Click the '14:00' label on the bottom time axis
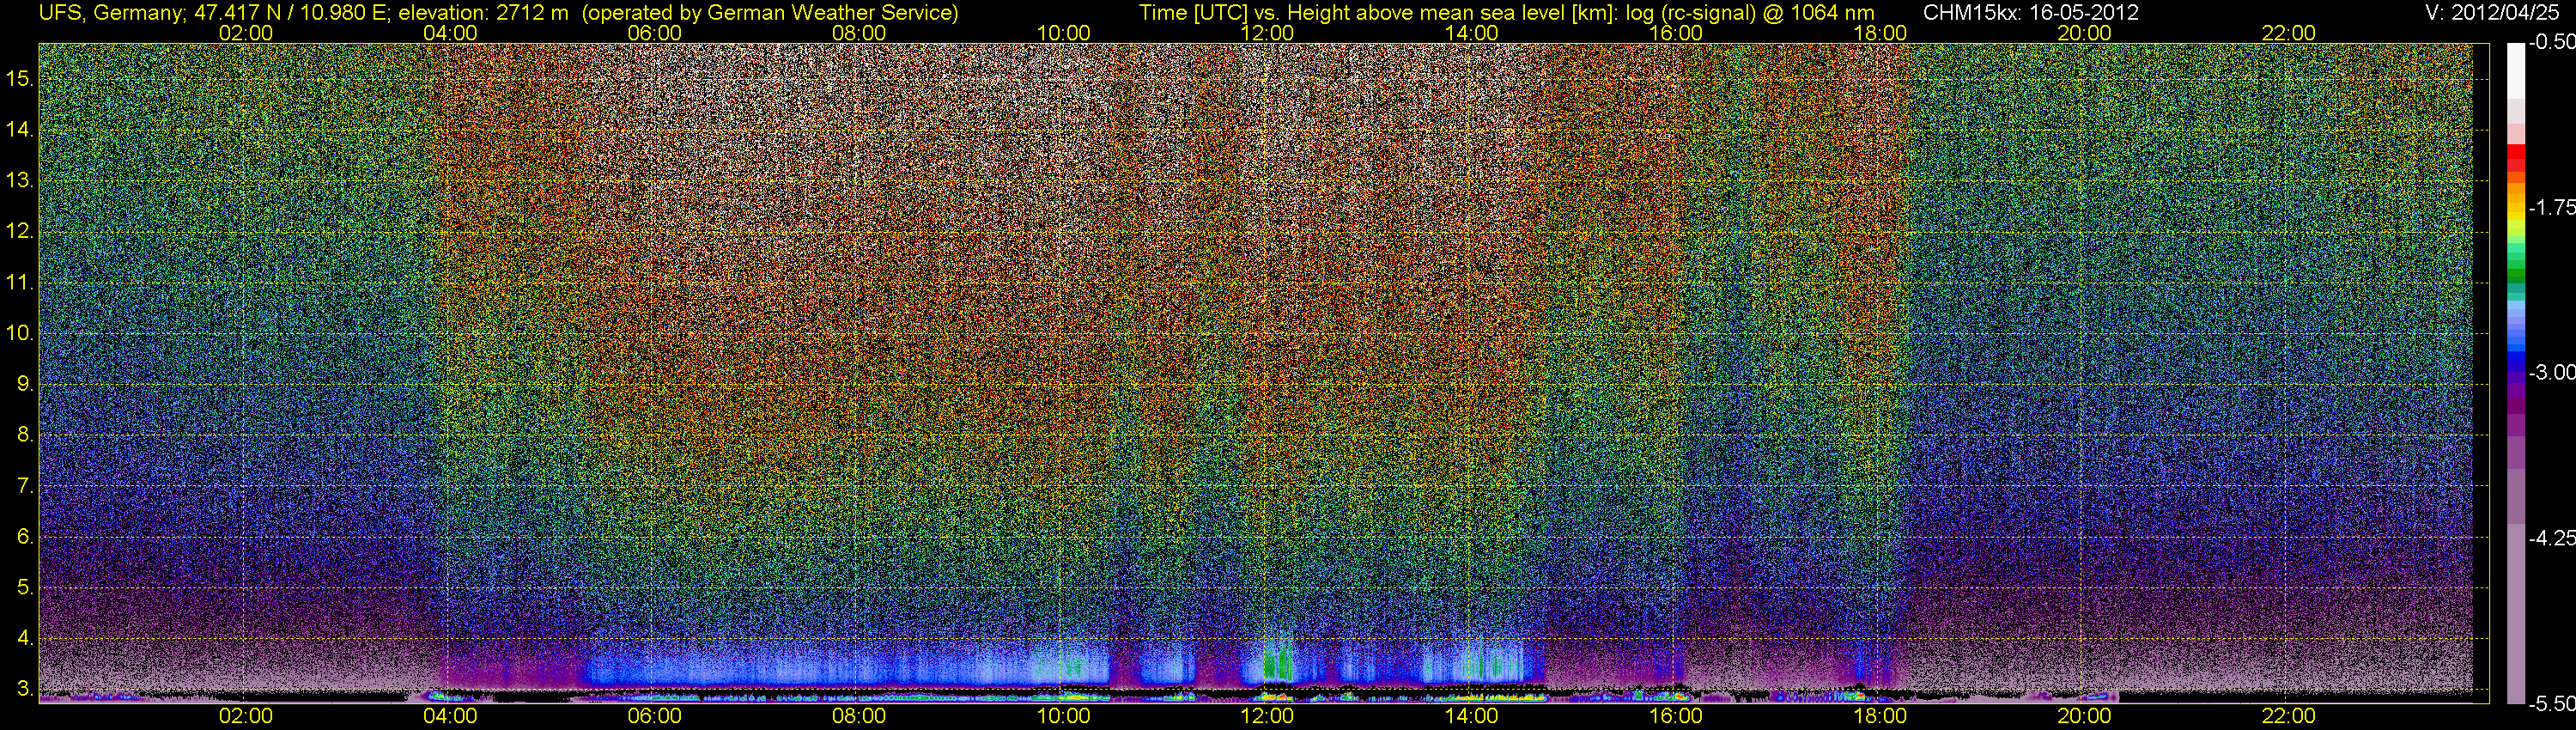This screenshot has width=2576, height=730. (x=1472, y=716)
